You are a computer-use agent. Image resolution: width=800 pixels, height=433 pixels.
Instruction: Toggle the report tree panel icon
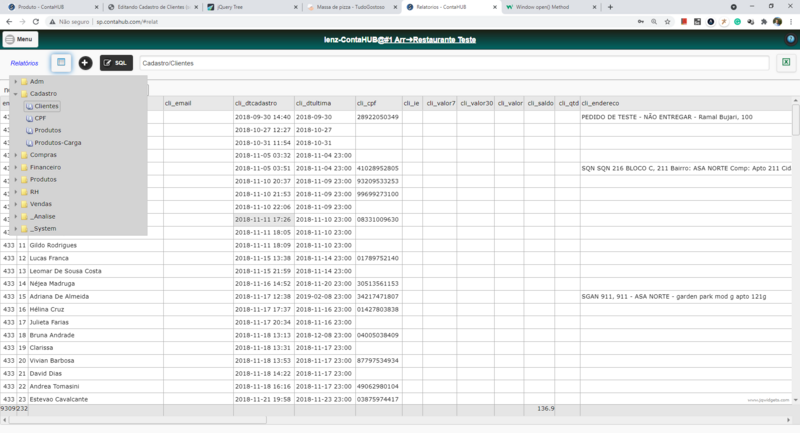click(x=61, y=63)
